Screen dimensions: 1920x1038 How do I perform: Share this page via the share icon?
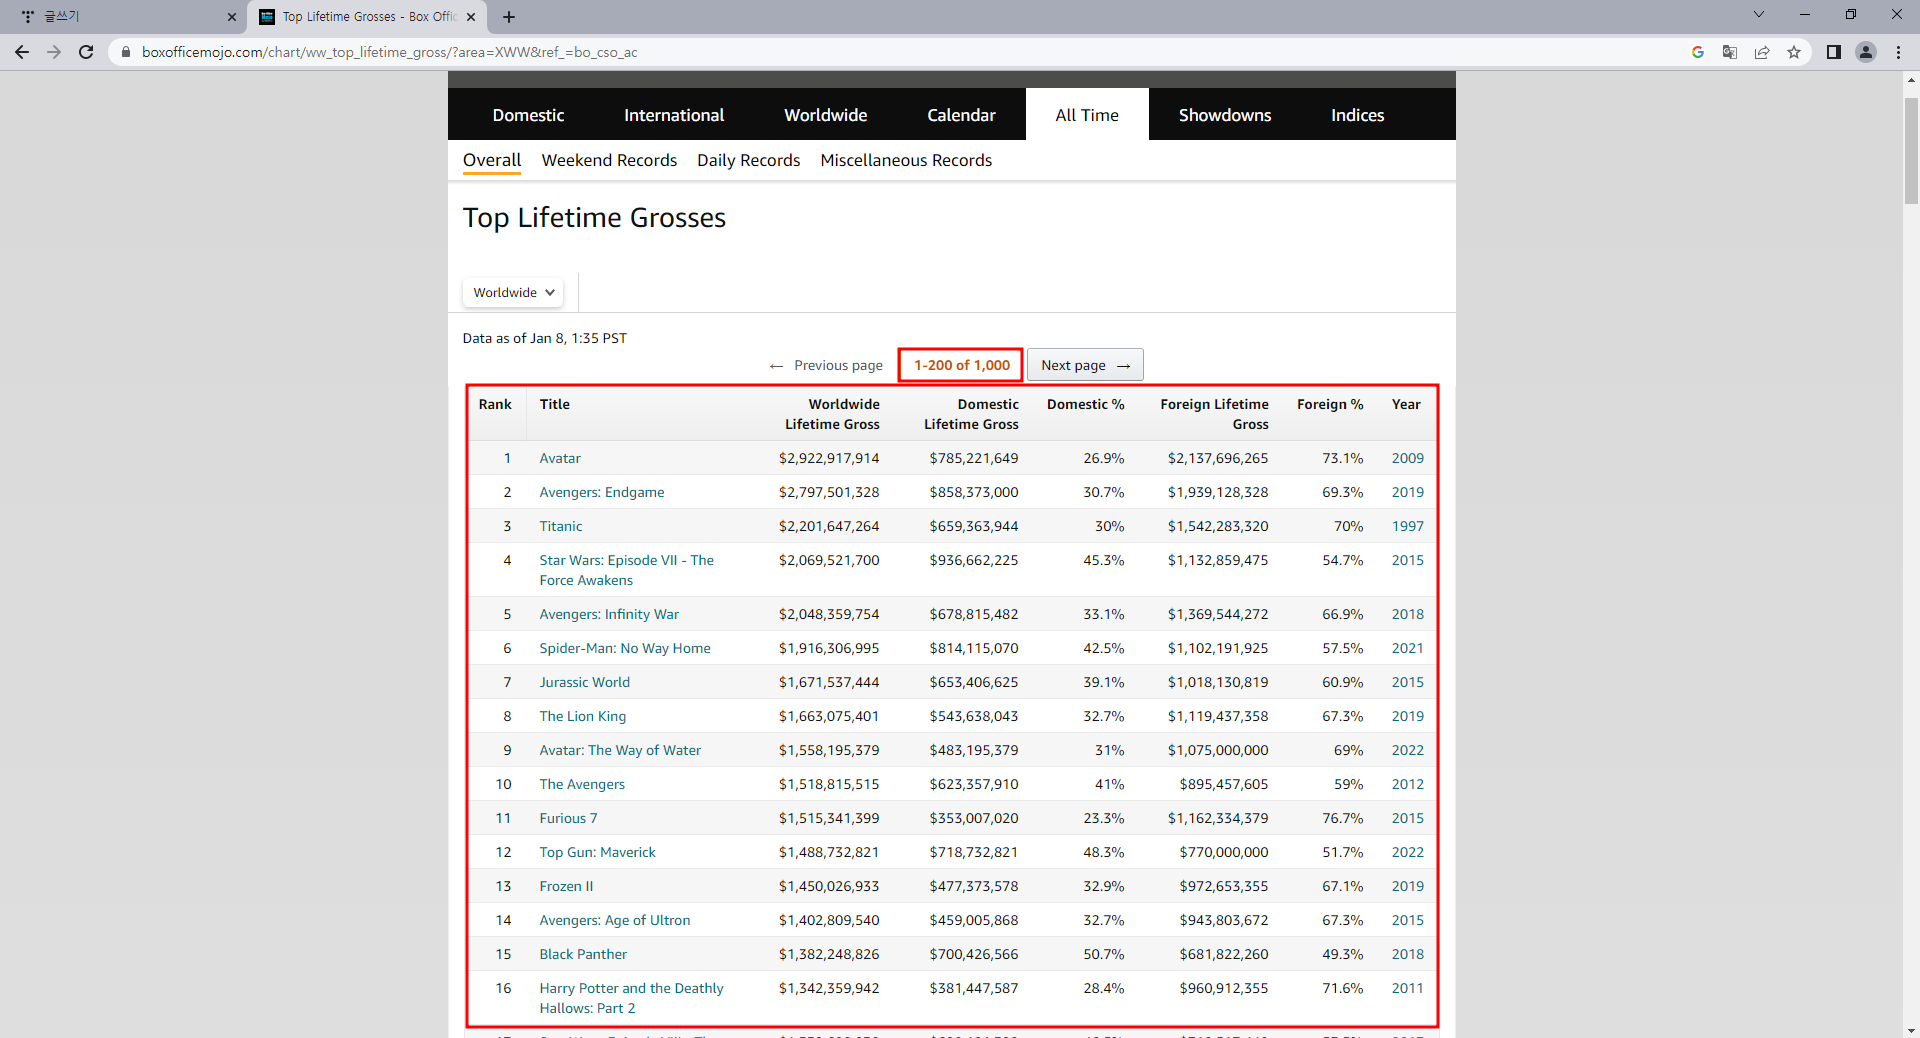(x=1762, y=52)
